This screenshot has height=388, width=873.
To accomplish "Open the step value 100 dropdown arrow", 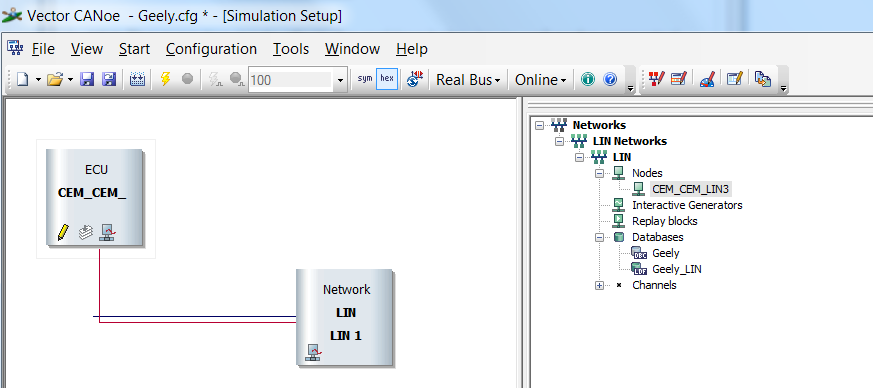I will point(341,80).
